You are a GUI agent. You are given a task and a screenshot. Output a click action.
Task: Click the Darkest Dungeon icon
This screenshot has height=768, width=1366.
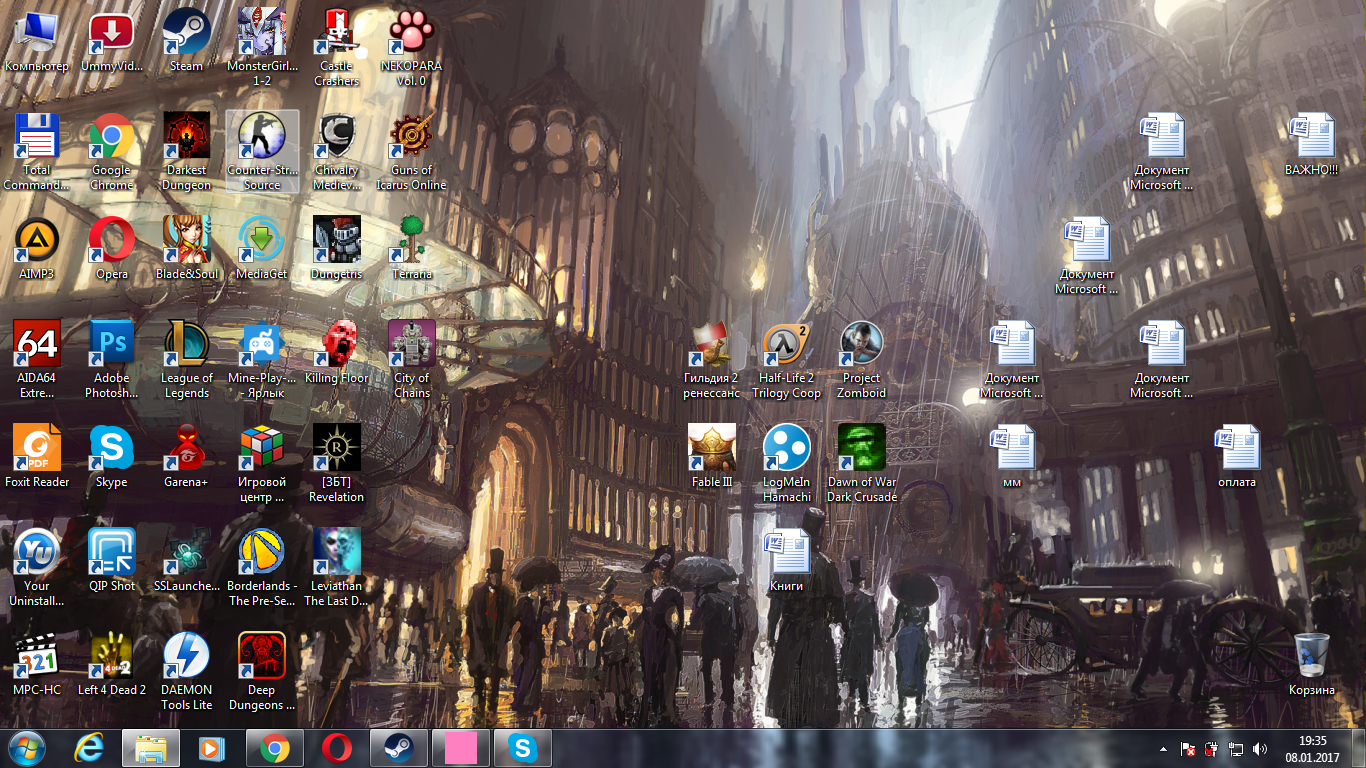coord(187,153)
